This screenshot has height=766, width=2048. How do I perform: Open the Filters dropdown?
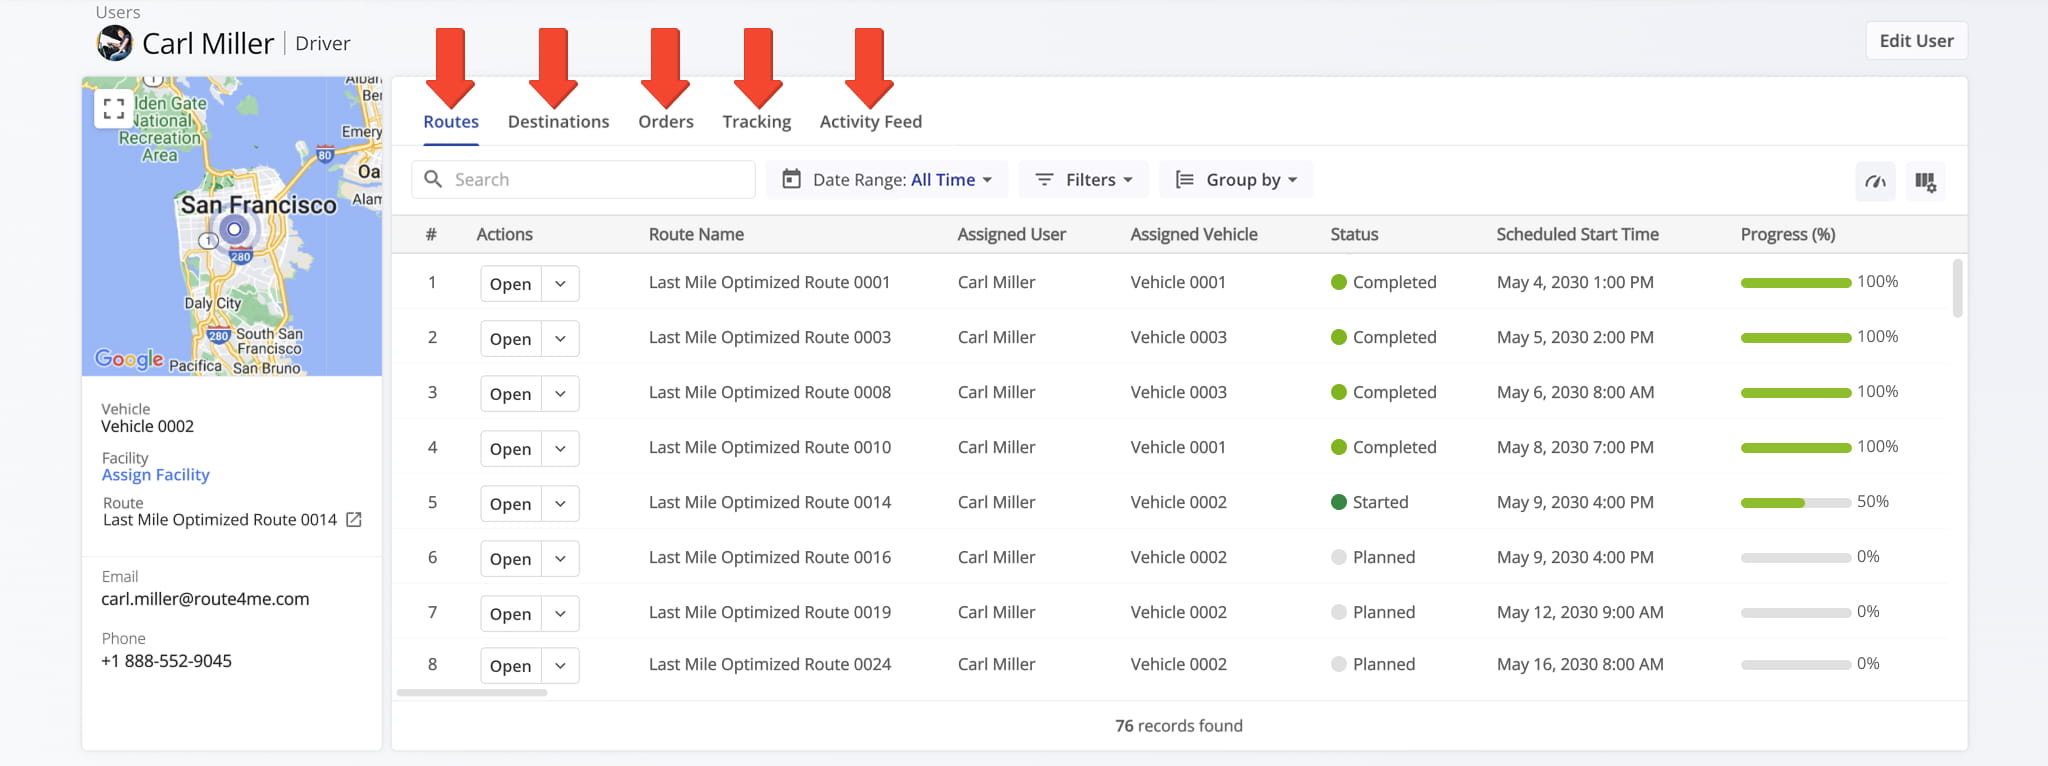[1084, 180]
